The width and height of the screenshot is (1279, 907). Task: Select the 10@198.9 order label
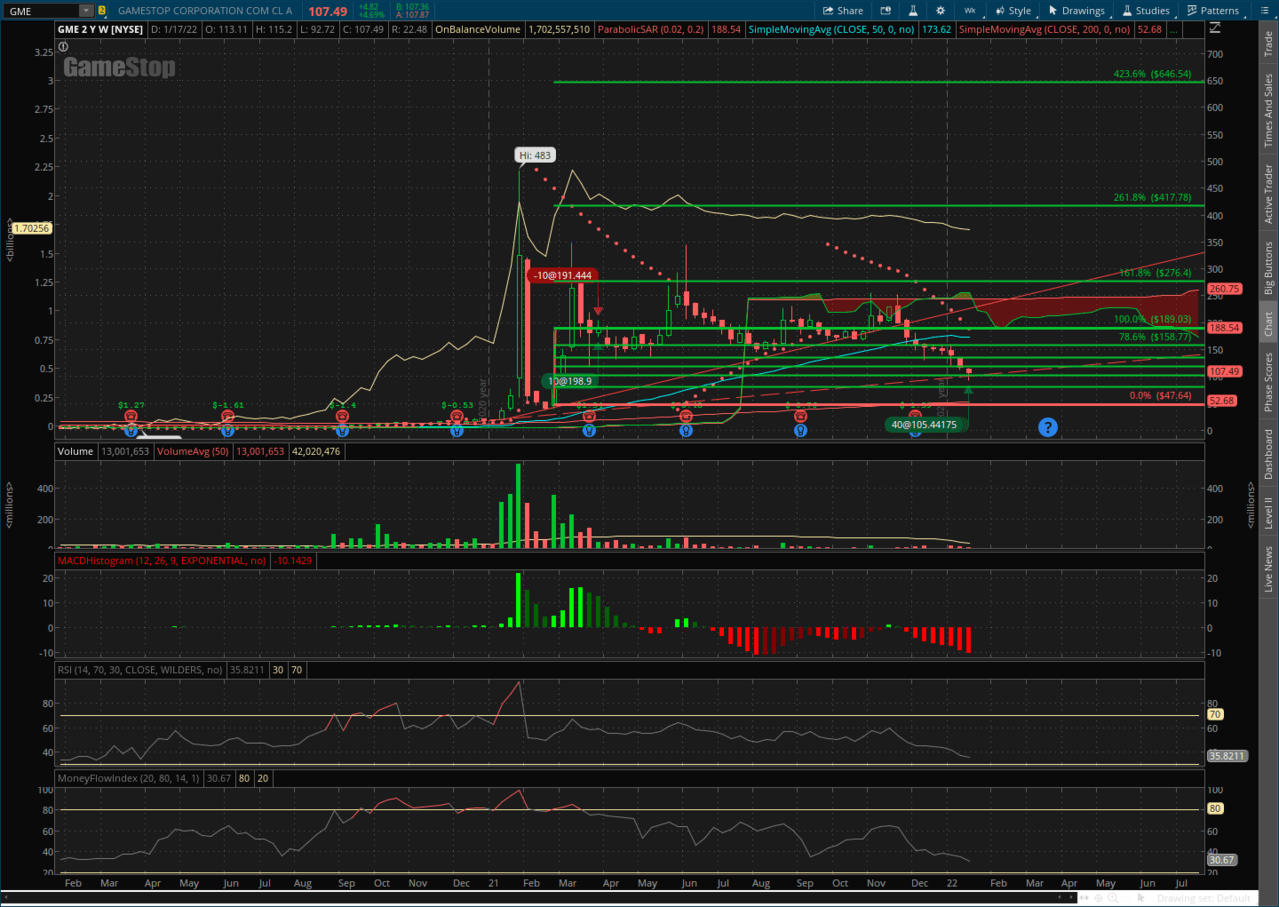click(x=569, y=381)
